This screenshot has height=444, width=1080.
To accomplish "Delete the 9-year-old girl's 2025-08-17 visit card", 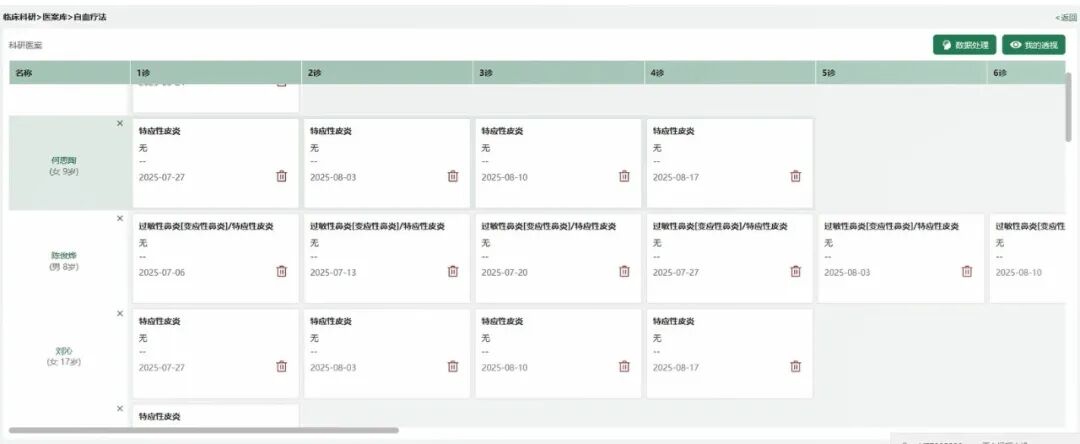I will [796, 176].
